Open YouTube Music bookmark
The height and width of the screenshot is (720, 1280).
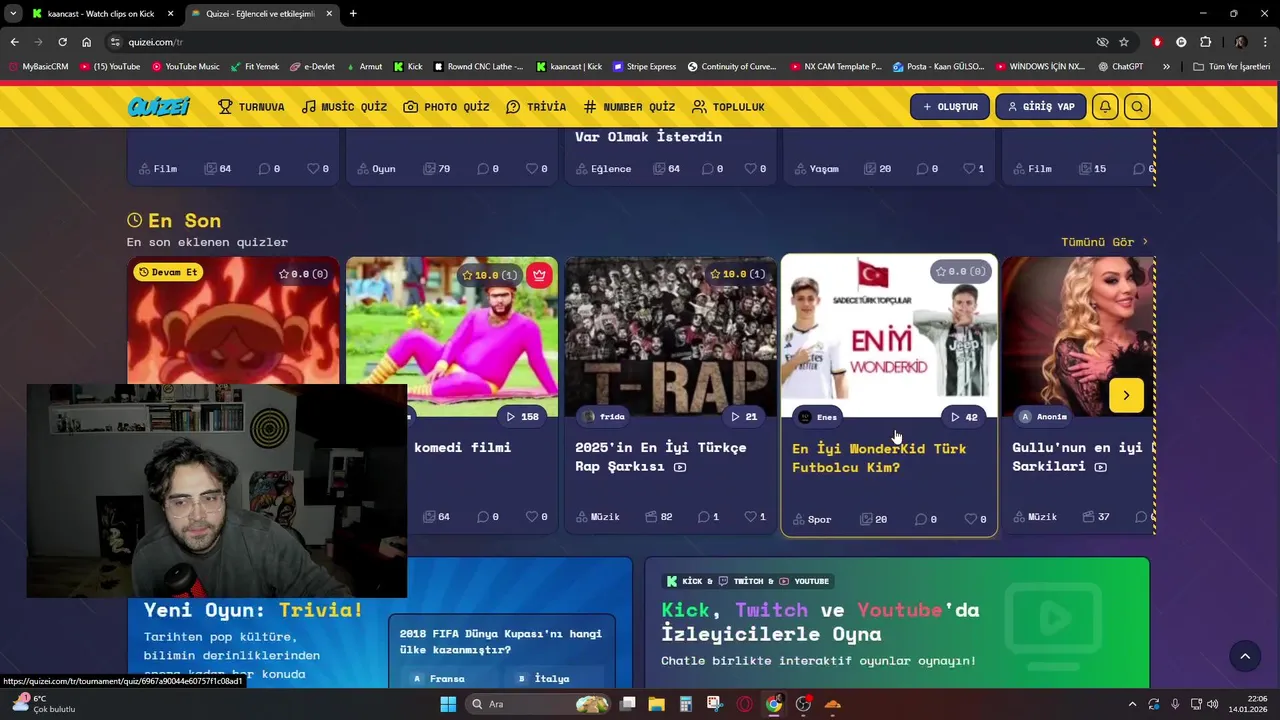coord(185,67)
